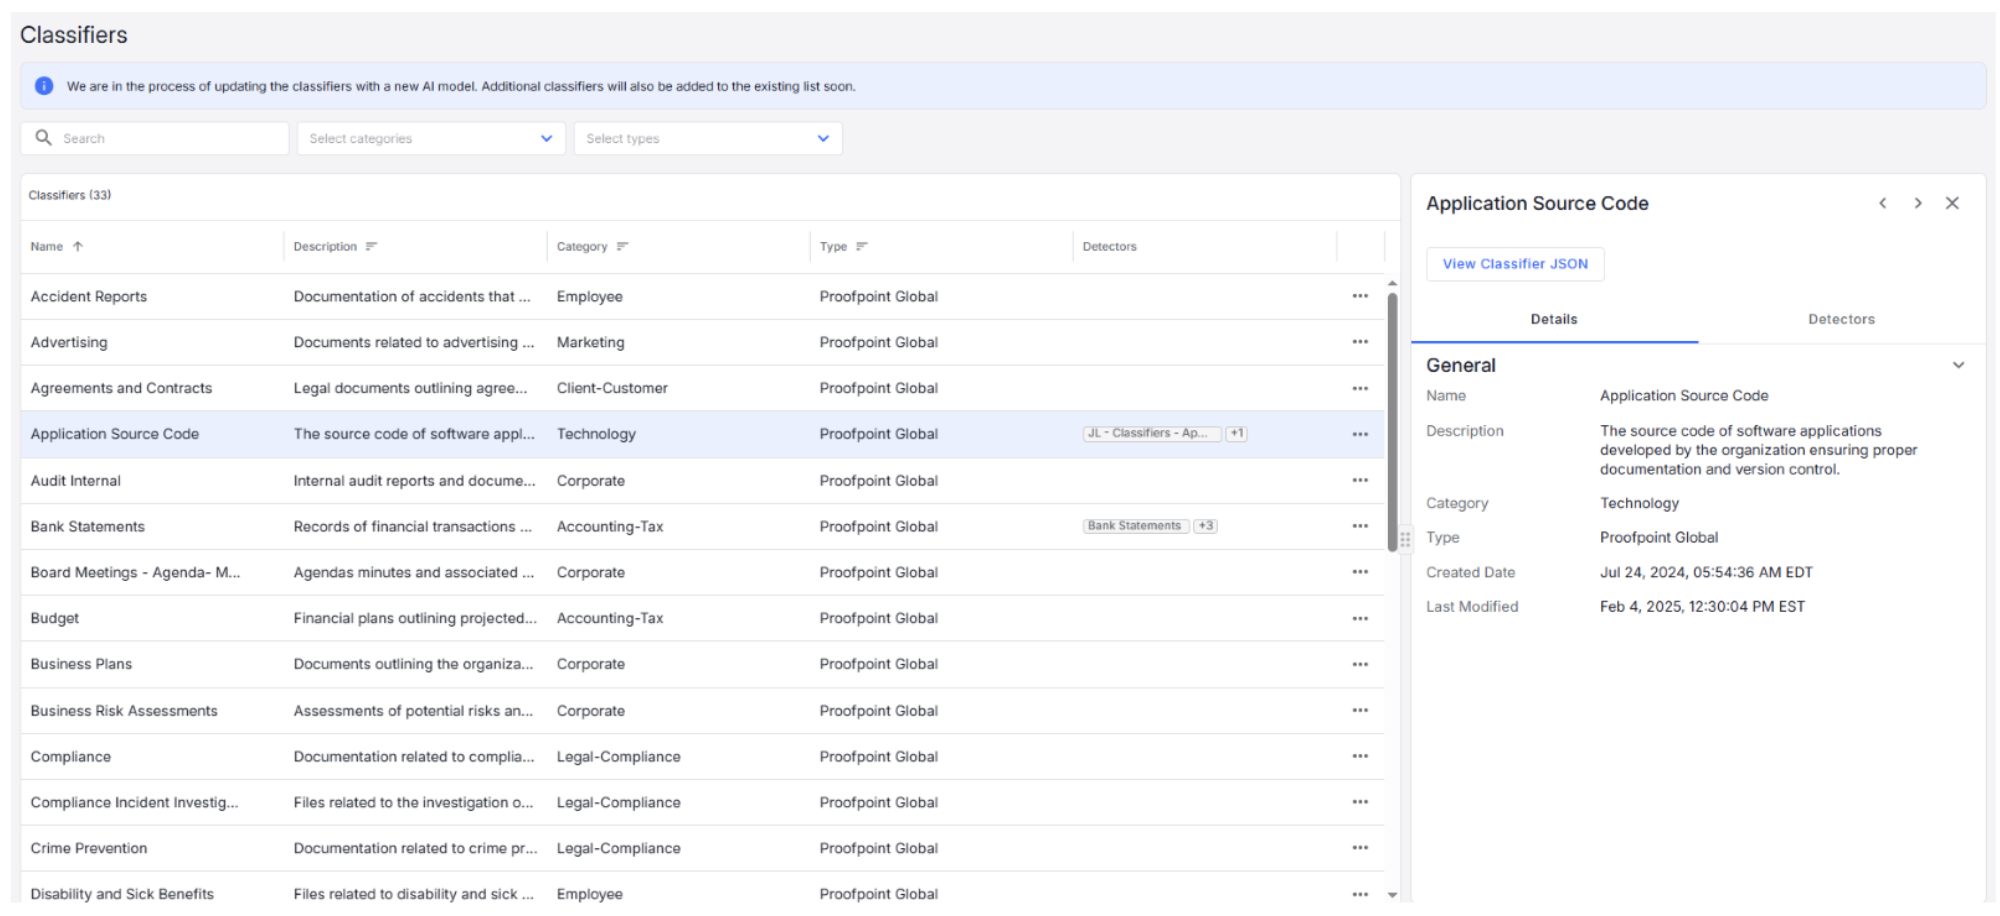2000x916 pixels.
Task: Open the more-options menu for Business Risk Assessments
Action: click(x=1360, y=710)
